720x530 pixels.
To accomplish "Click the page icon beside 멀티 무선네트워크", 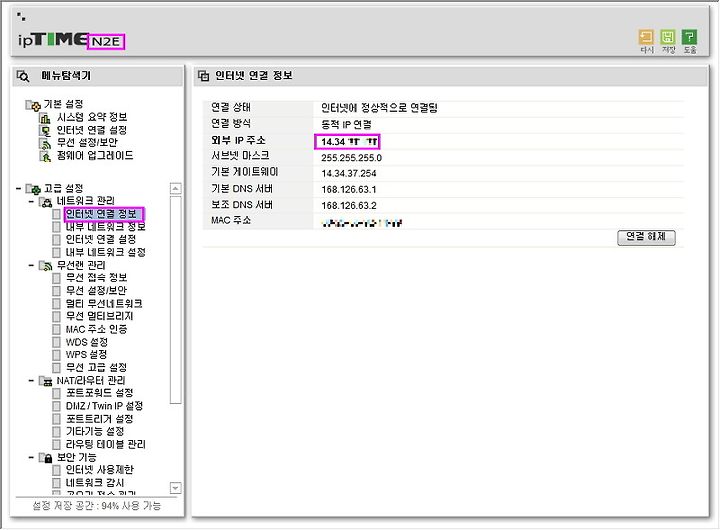I will (x=56, y=304).
